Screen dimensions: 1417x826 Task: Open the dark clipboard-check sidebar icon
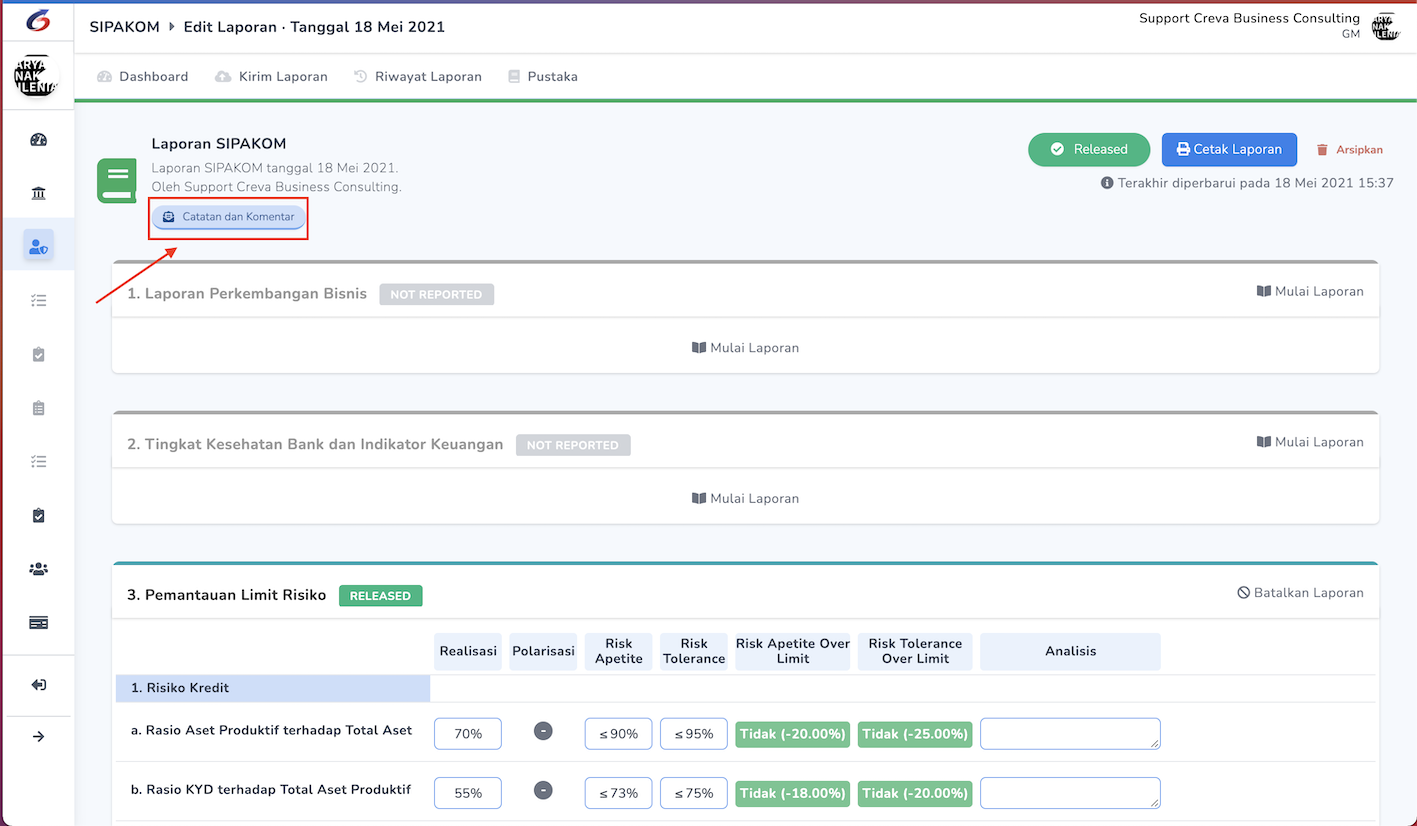coord(38,515)
